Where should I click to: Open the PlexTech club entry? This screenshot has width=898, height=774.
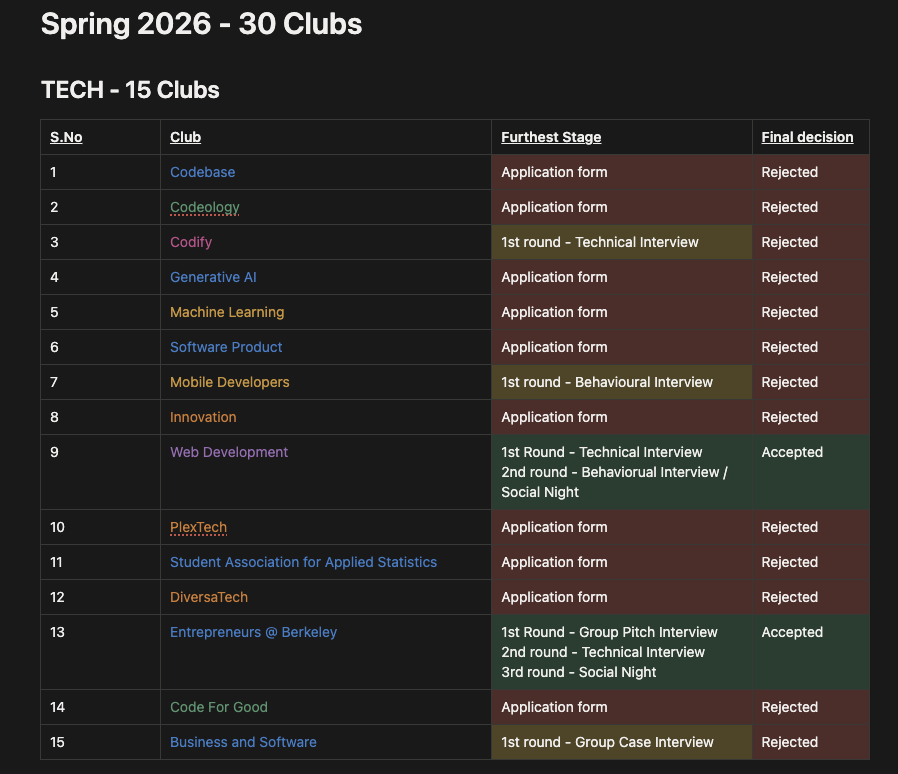point(198,527)
